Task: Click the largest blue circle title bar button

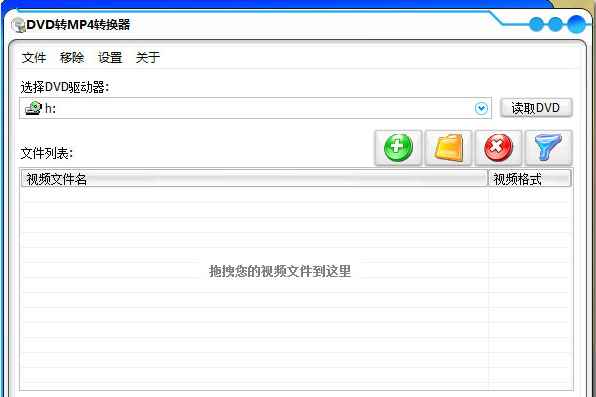Action: point(577,24)
